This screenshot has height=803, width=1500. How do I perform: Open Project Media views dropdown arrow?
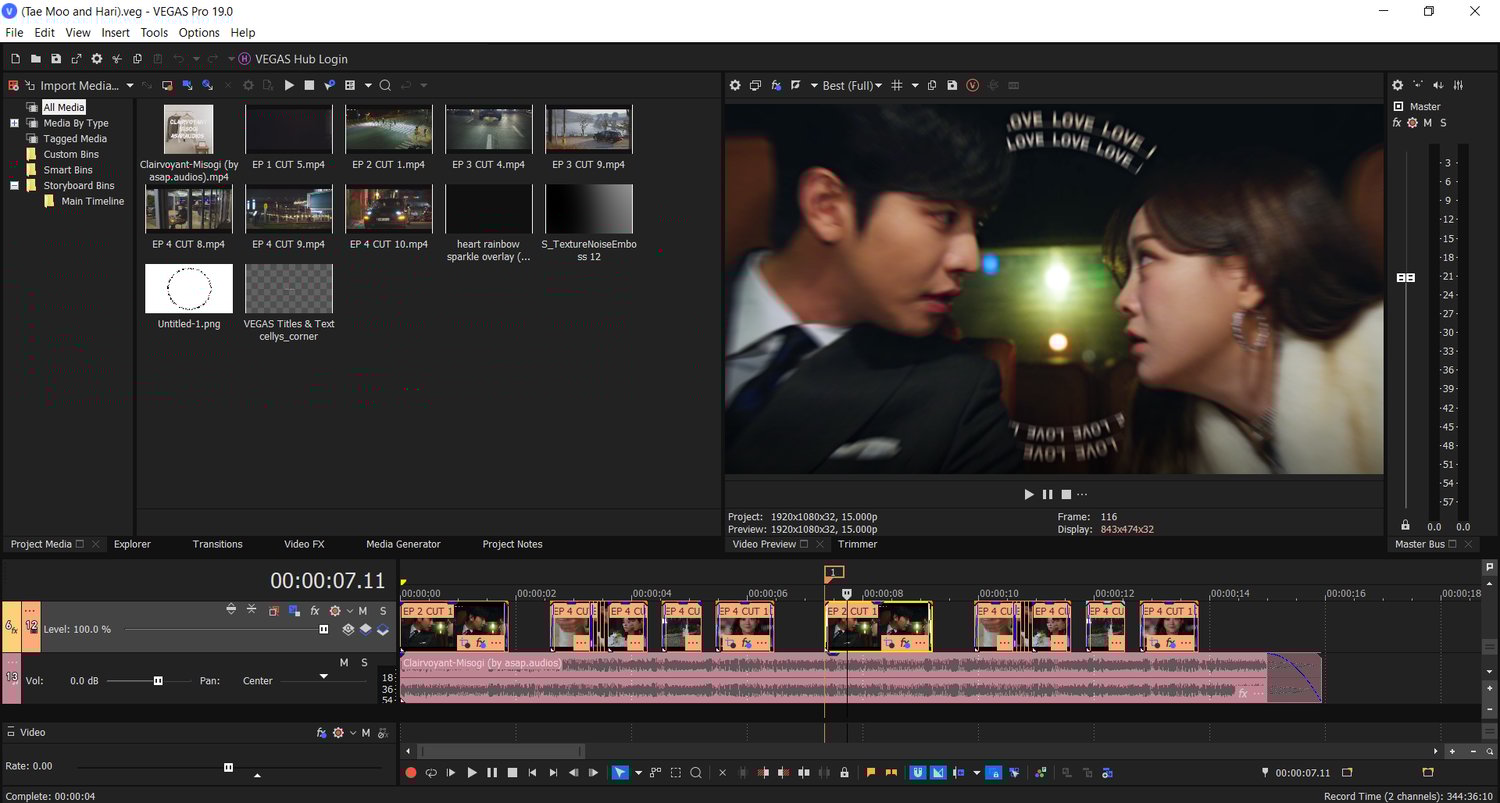pyautogui.click(x=368, y=86)
